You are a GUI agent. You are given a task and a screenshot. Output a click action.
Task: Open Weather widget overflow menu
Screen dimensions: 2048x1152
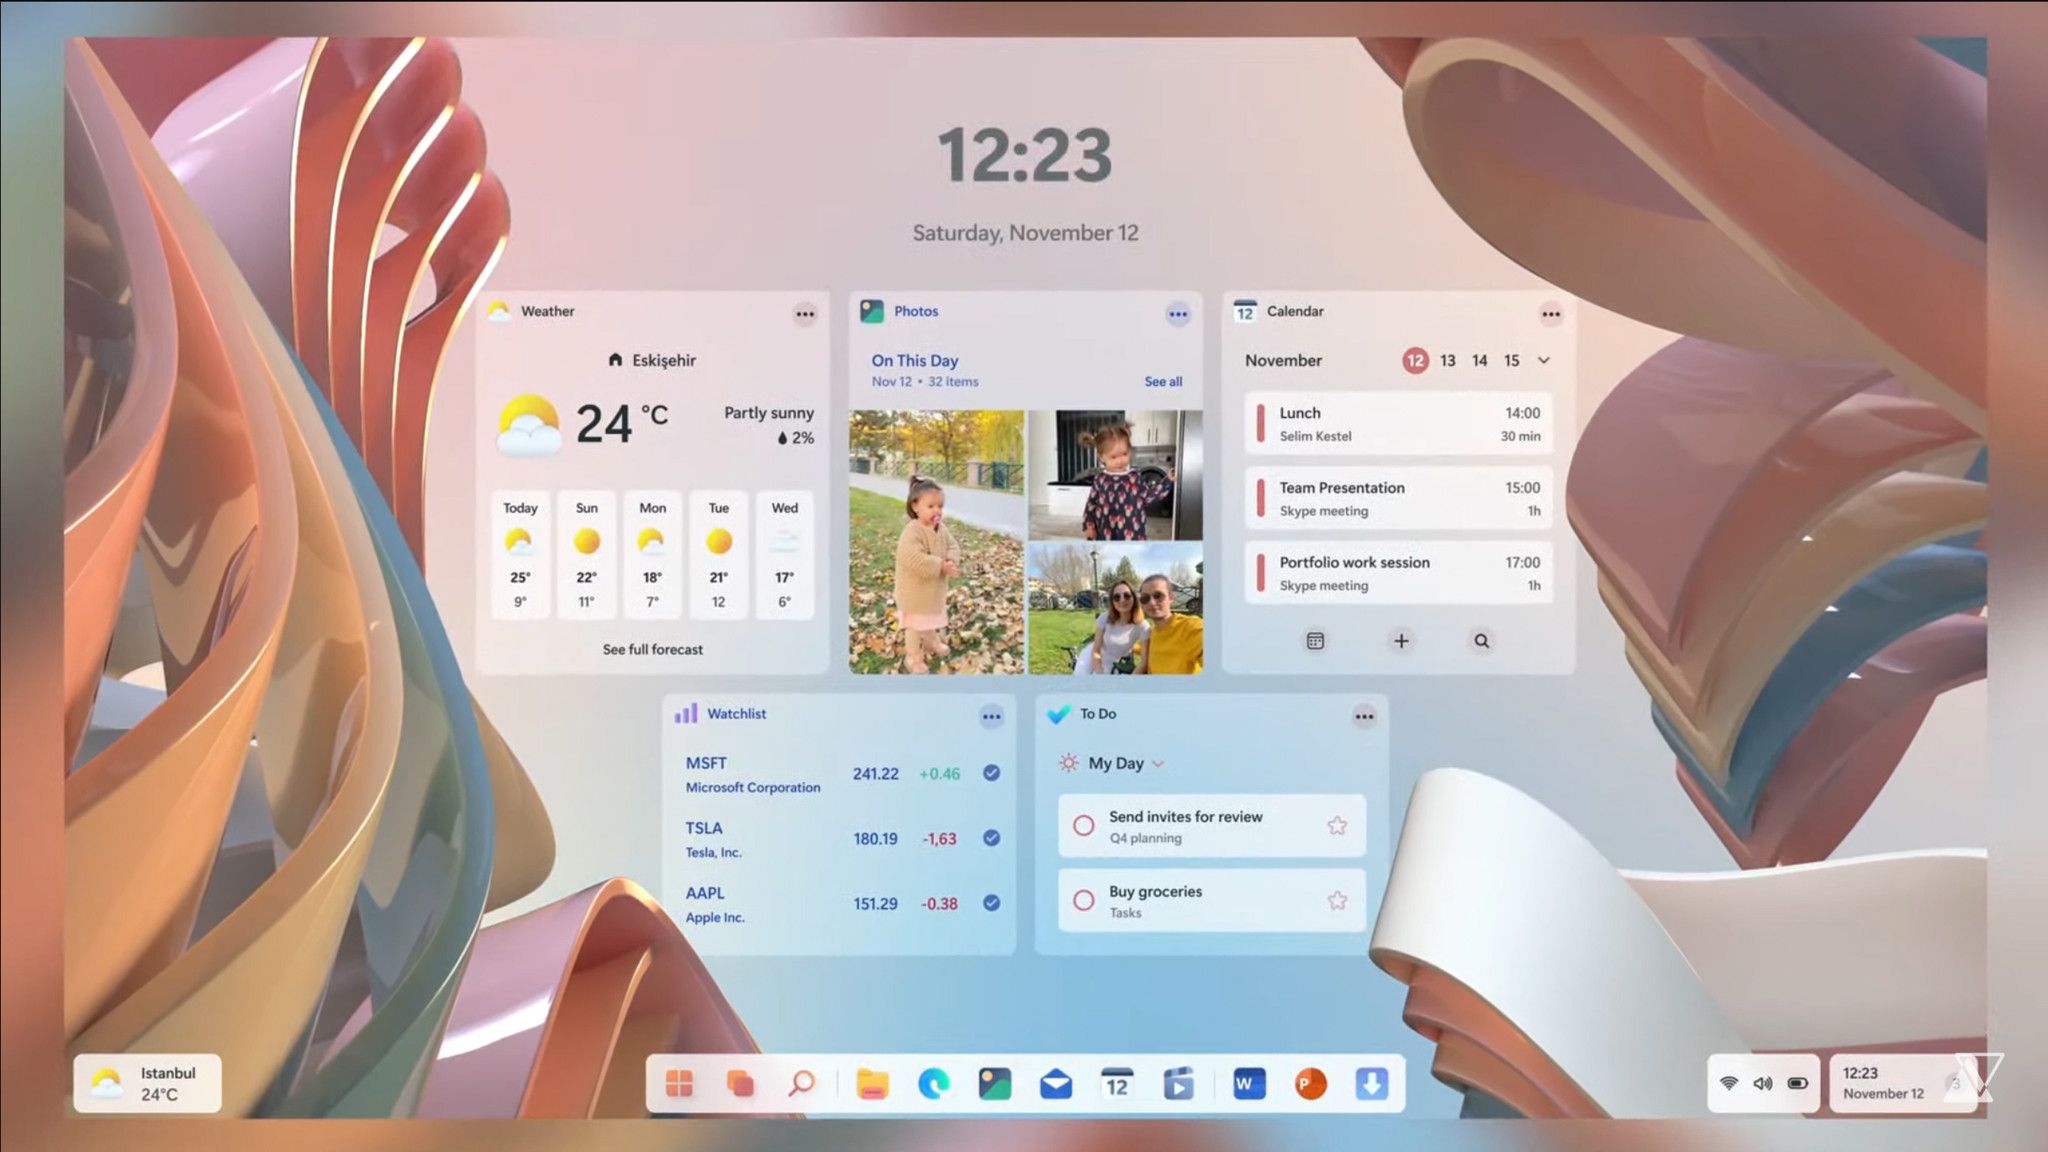(807, 314)
